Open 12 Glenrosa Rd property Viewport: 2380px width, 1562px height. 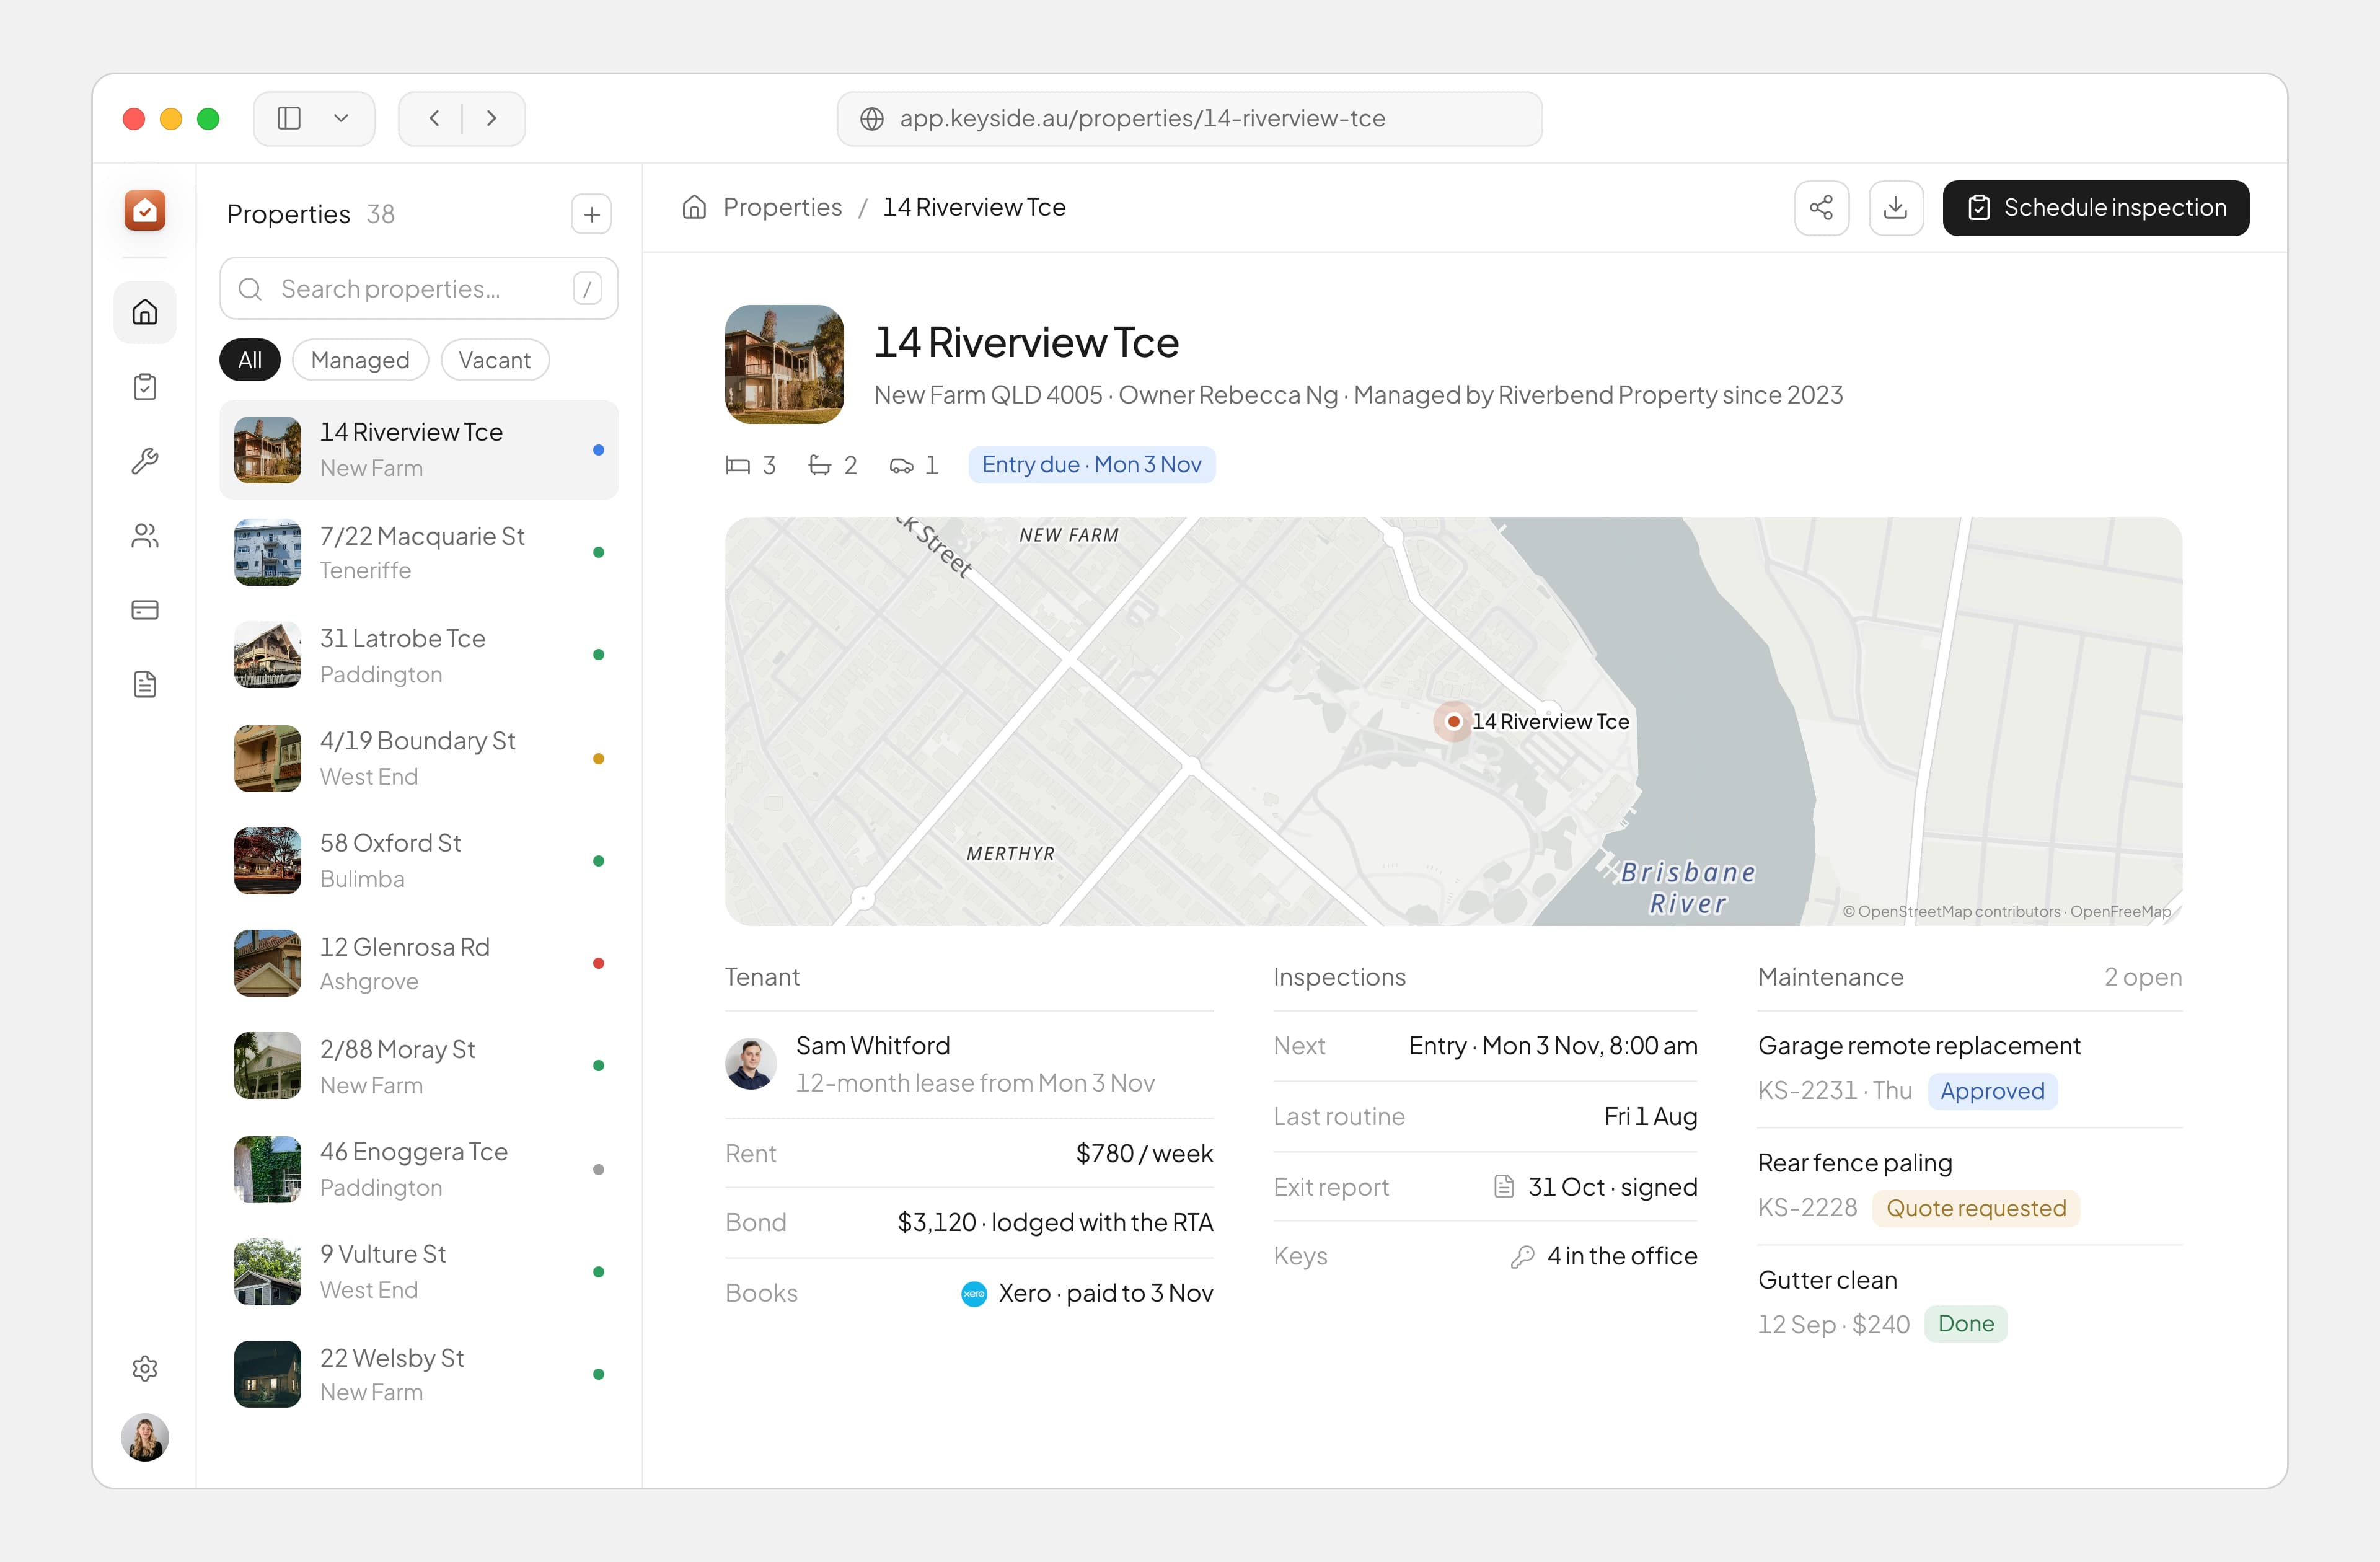point(419,964)
